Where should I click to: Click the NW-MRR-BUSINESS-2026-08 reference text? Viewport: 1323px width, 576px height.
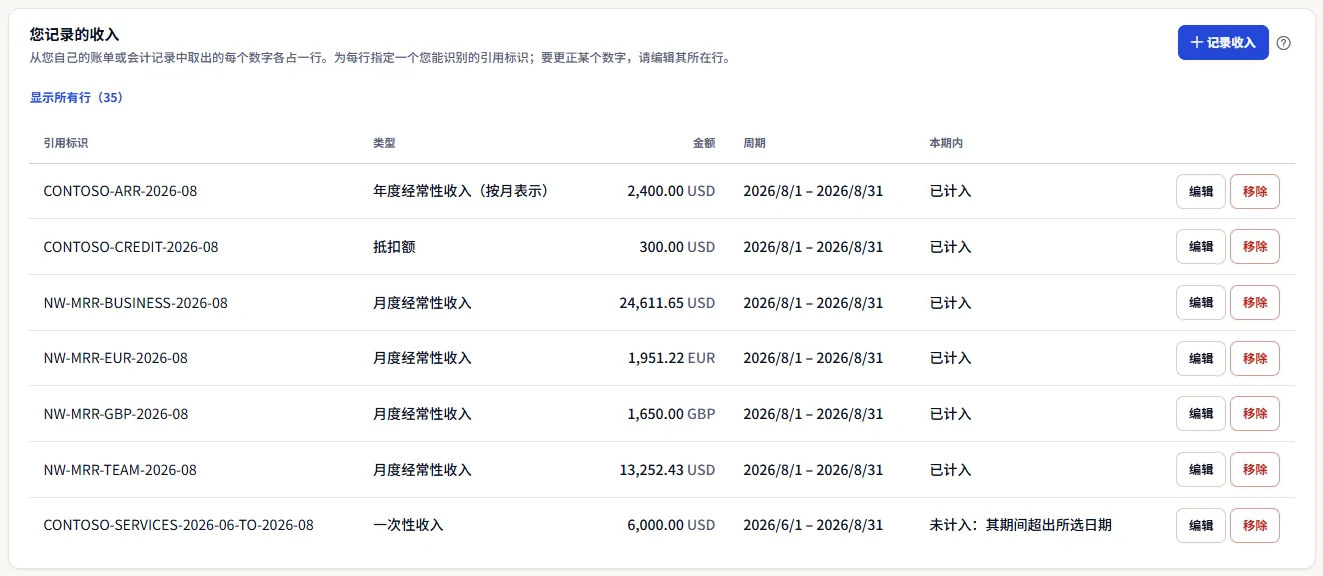[136, 303]
